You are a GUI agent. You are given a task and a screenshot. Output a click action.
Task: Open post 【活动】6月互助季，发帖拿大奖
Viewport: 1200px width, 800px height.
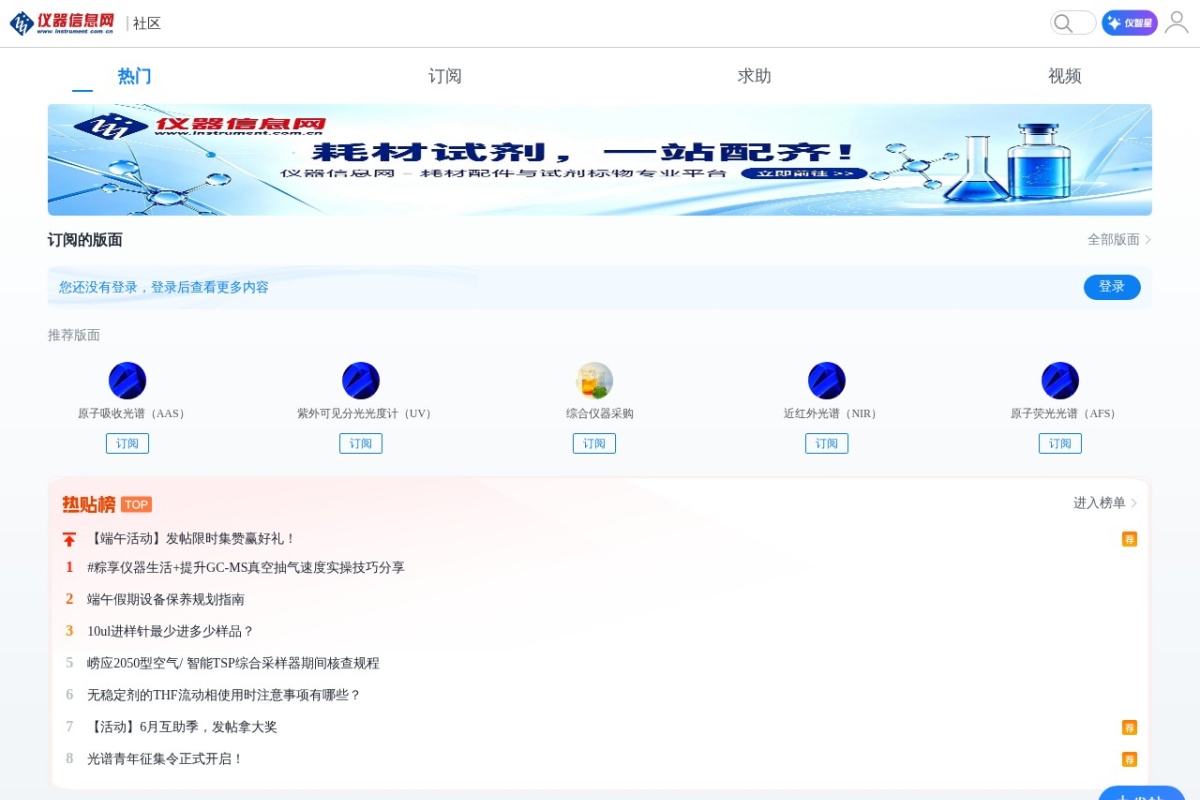(x=182, y=727)
